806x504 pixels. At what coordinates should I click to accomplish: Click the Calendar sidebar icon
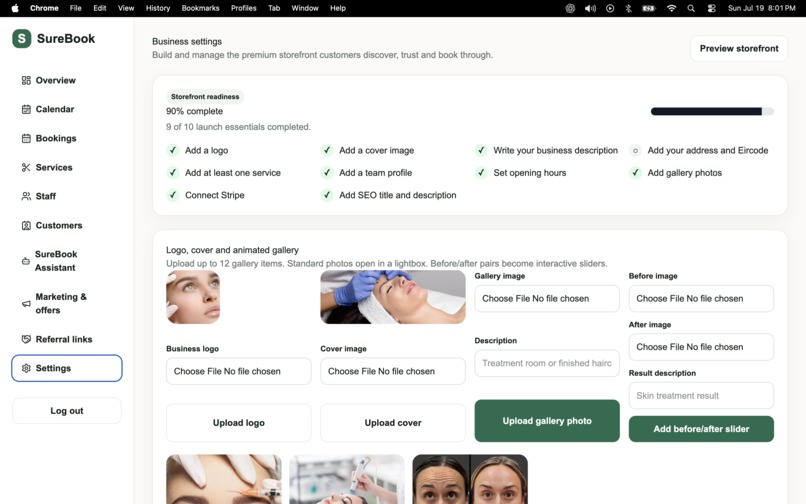point(26,109)
